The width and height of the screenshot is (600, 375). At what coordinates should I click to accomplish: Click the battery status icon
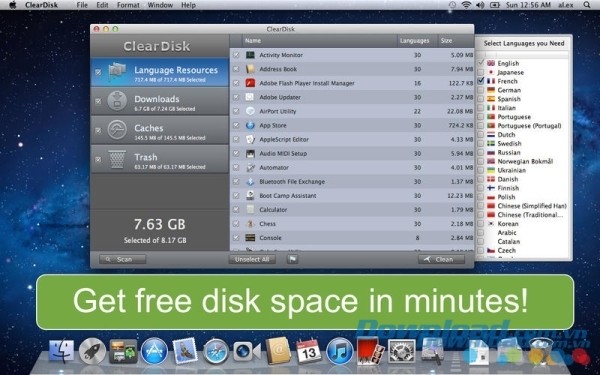[x=495, y=5]
